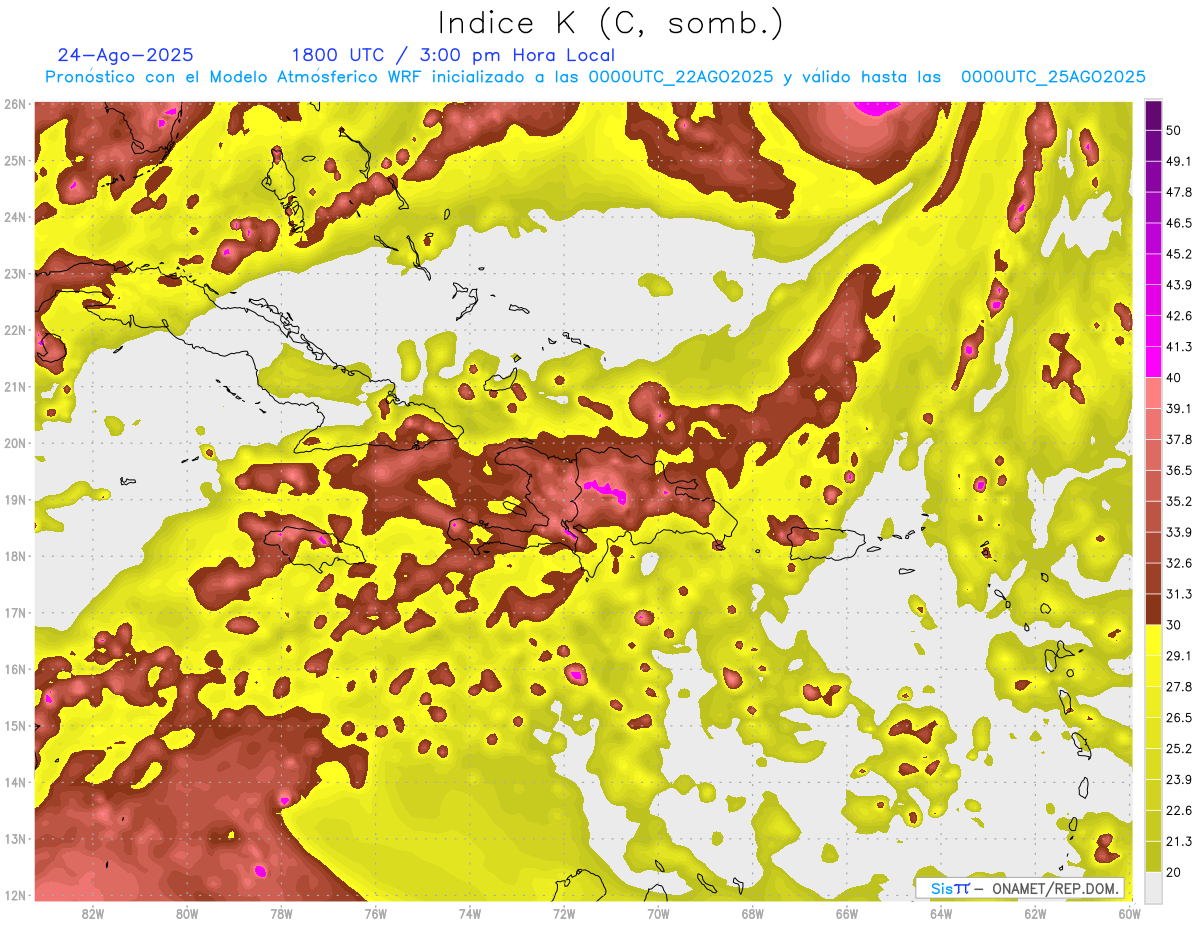This screenshot has height=927, width=1200.
Task: Click the colorbar label "35.2"
Action: tap(1178, 501)
